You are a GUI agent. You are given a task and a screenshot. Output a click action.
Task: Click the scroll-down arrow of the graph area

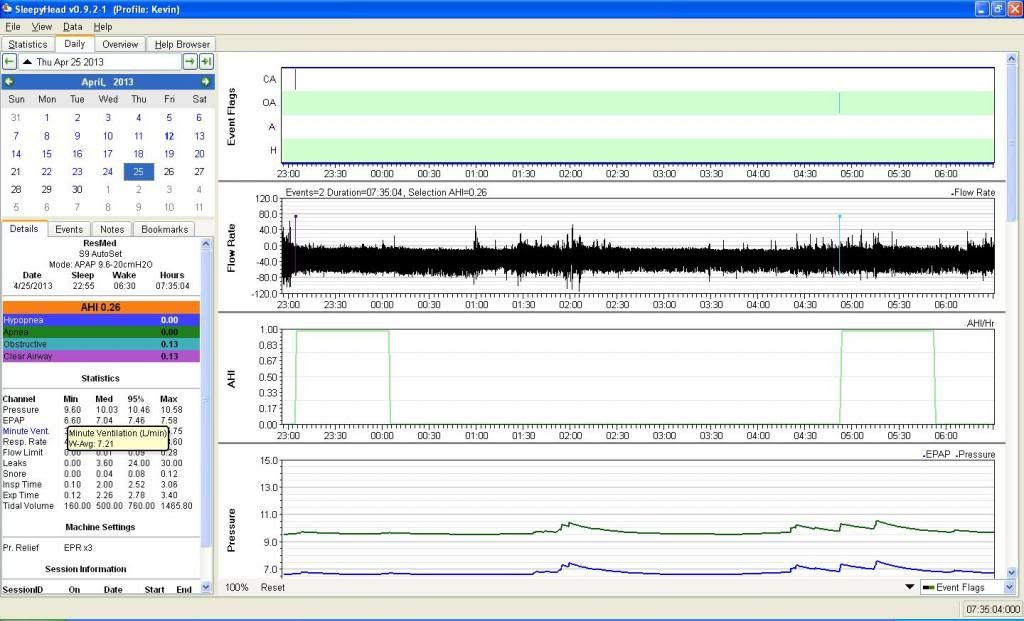pyautogui.click(x=1012, y=573)
